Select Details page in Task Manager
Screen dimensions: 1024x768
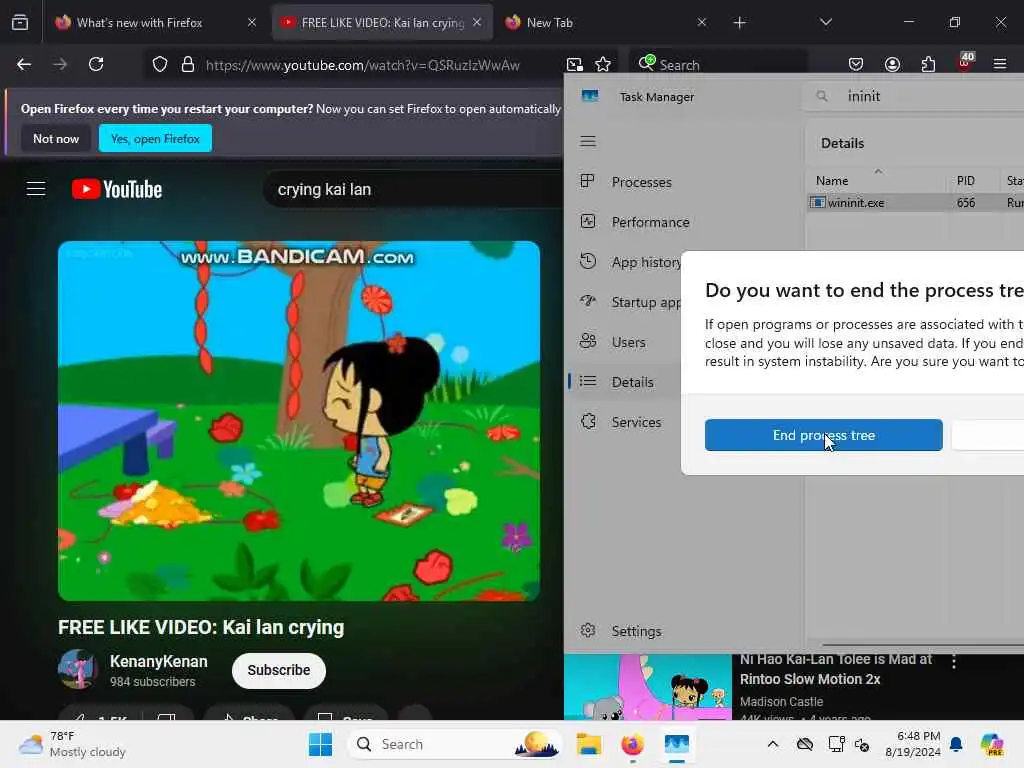tap(624, 382)
